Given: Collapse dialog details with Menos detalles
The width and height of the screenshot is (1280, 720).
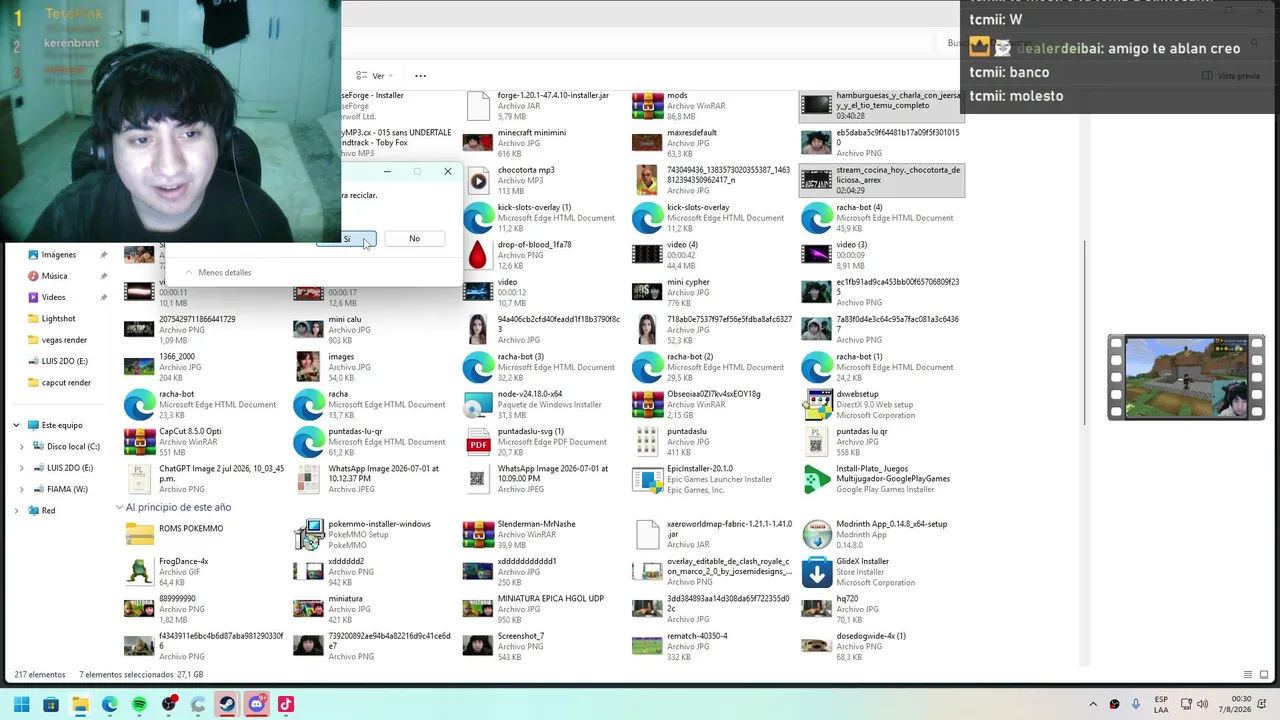Looking at the screenshot, I should [217, 272].
